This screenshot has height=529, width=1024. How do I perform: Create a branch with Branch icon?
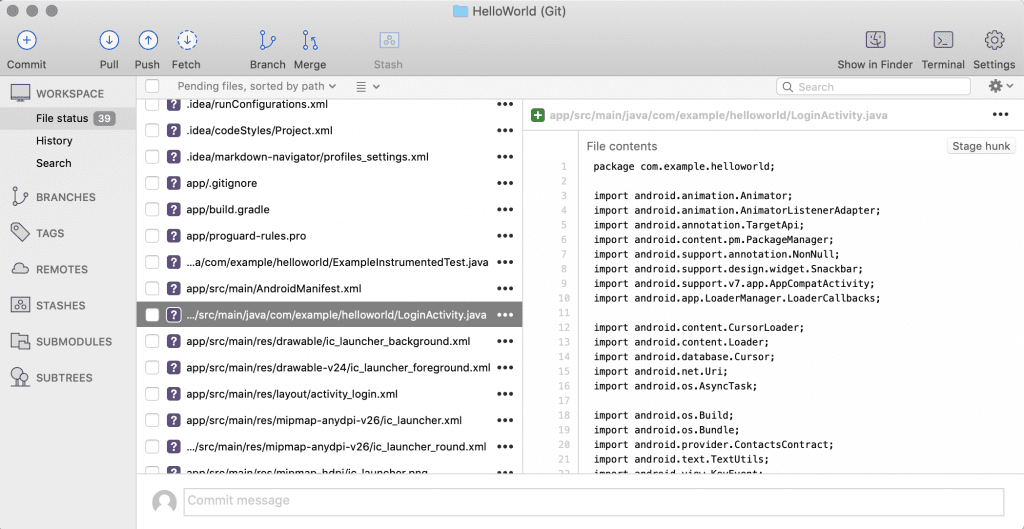coord(267,40)
